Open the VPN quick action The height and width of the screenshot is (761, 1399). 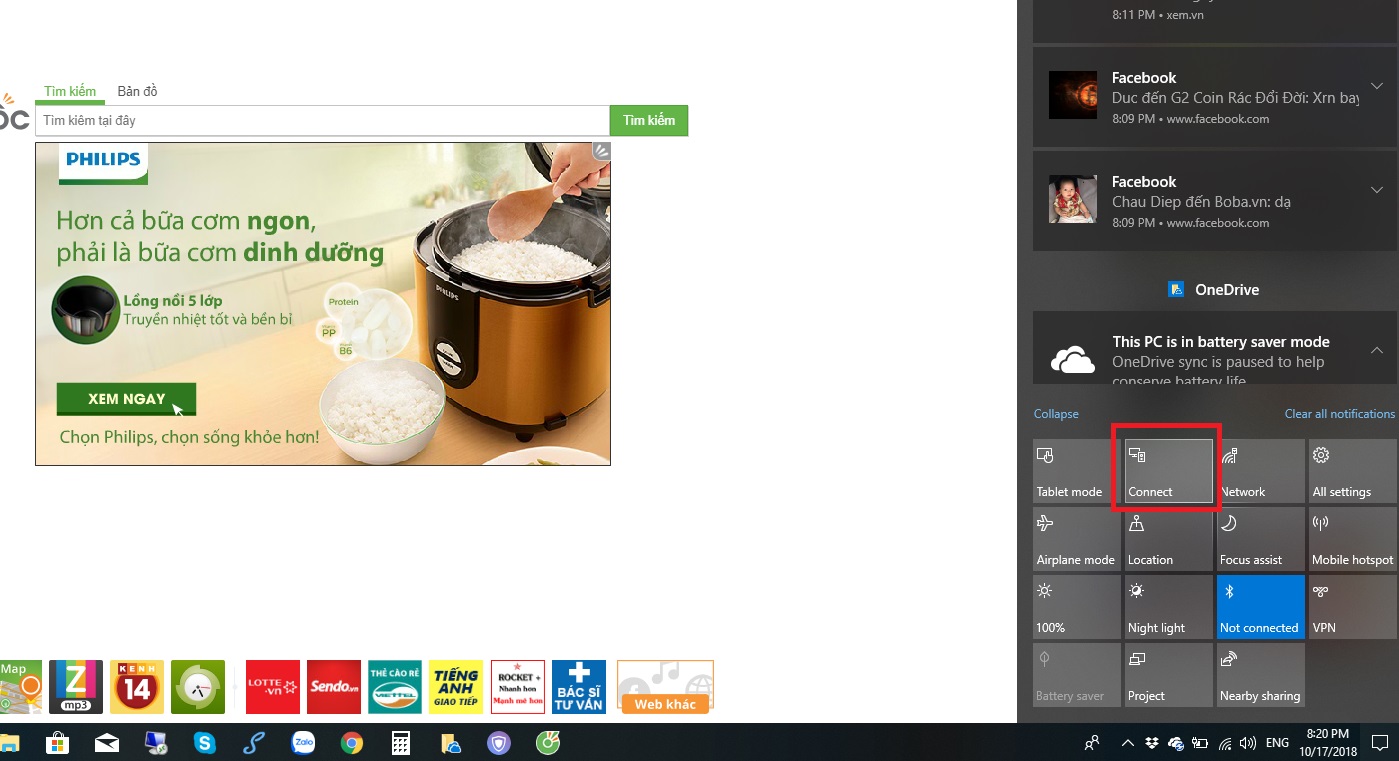point(1352,607)
